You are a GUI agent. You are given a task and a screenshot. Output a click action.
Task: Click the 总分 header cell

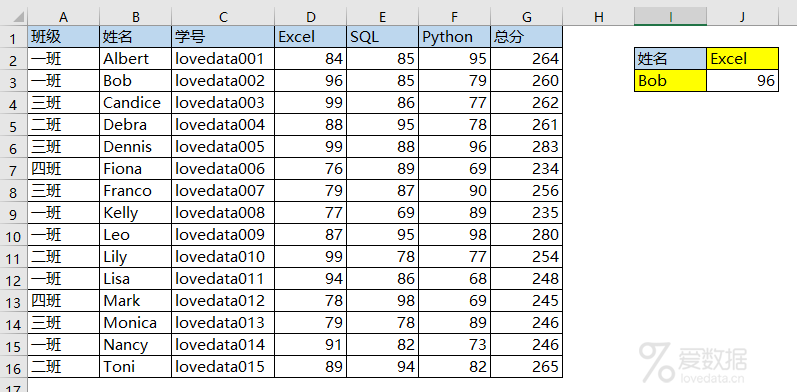[527, 37]
